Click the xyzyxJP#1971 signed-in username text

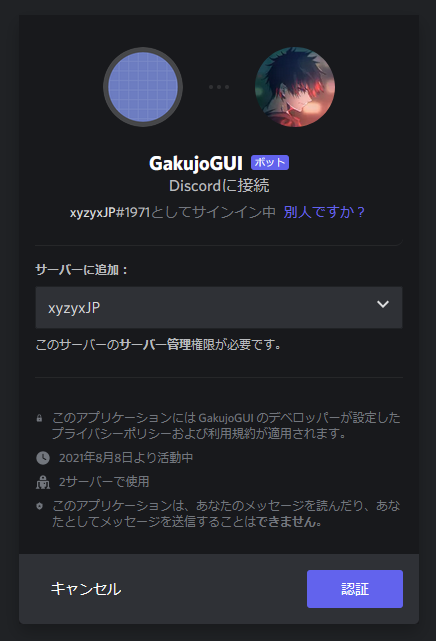coord(110,213)
